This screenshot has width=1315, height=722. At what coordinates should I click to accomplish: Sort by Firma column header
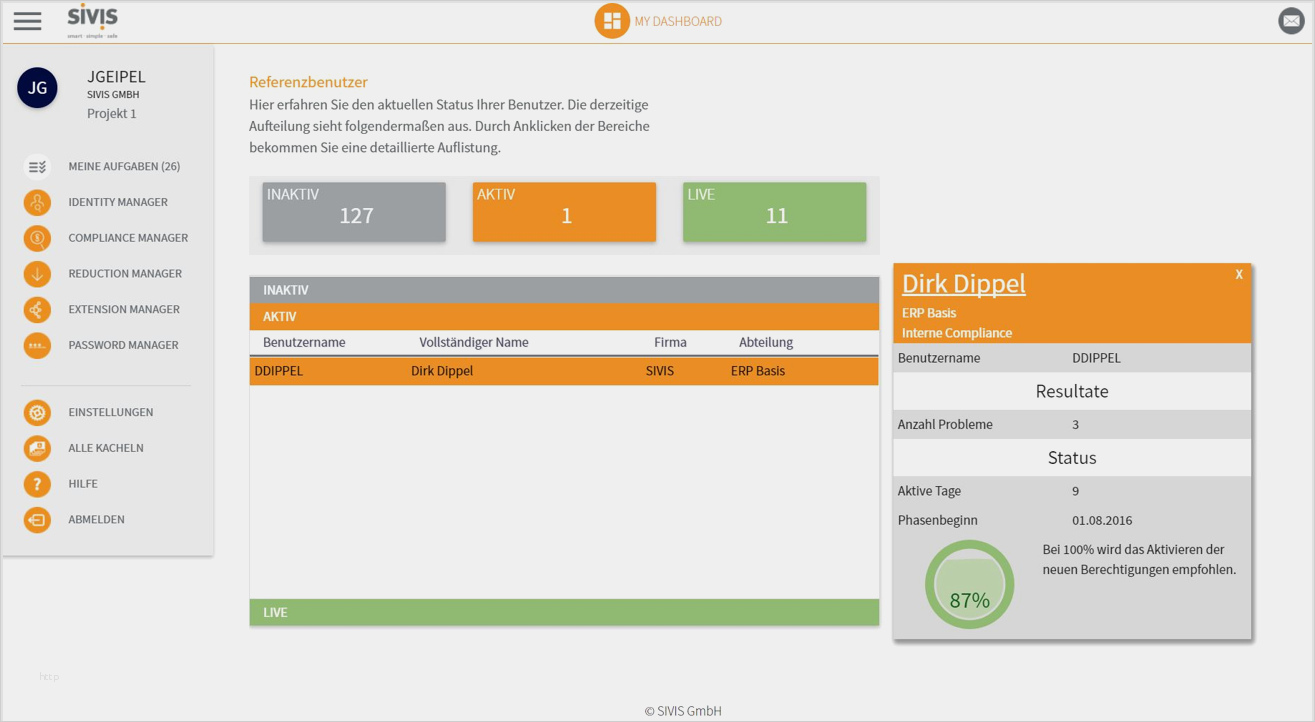coord(670,342)
